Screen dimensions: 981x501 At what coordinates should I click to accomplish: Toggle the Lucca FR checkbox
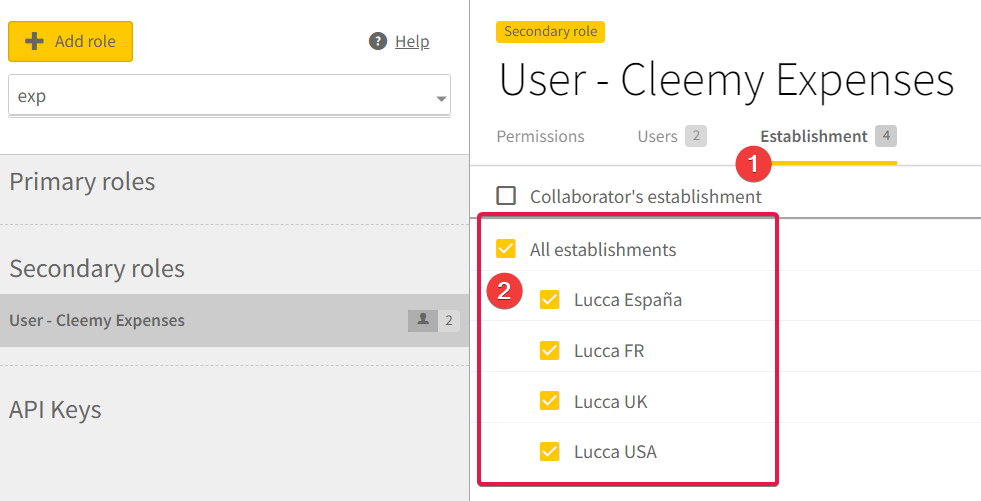[x=549, y=350]
